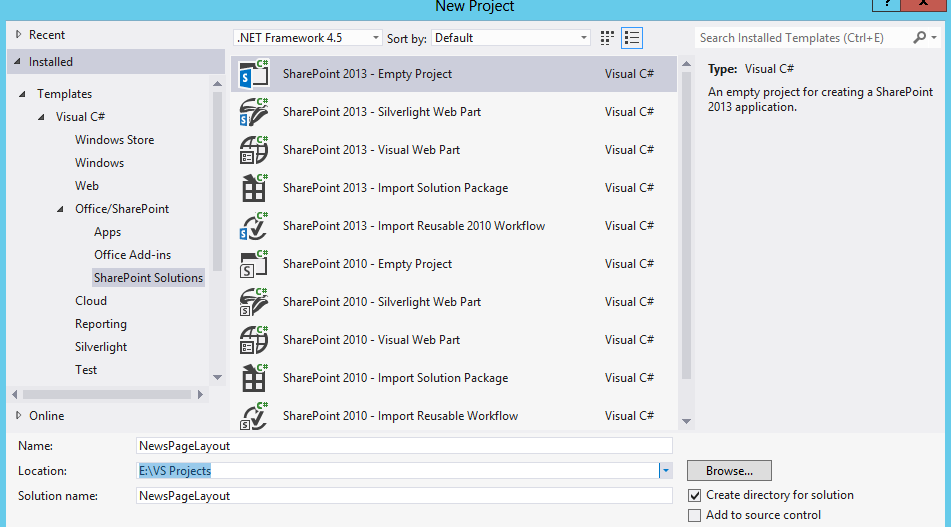Click template list scroll up arrow
The height and width of the screenshot is (527, 951).
click(x=687, y=64)
